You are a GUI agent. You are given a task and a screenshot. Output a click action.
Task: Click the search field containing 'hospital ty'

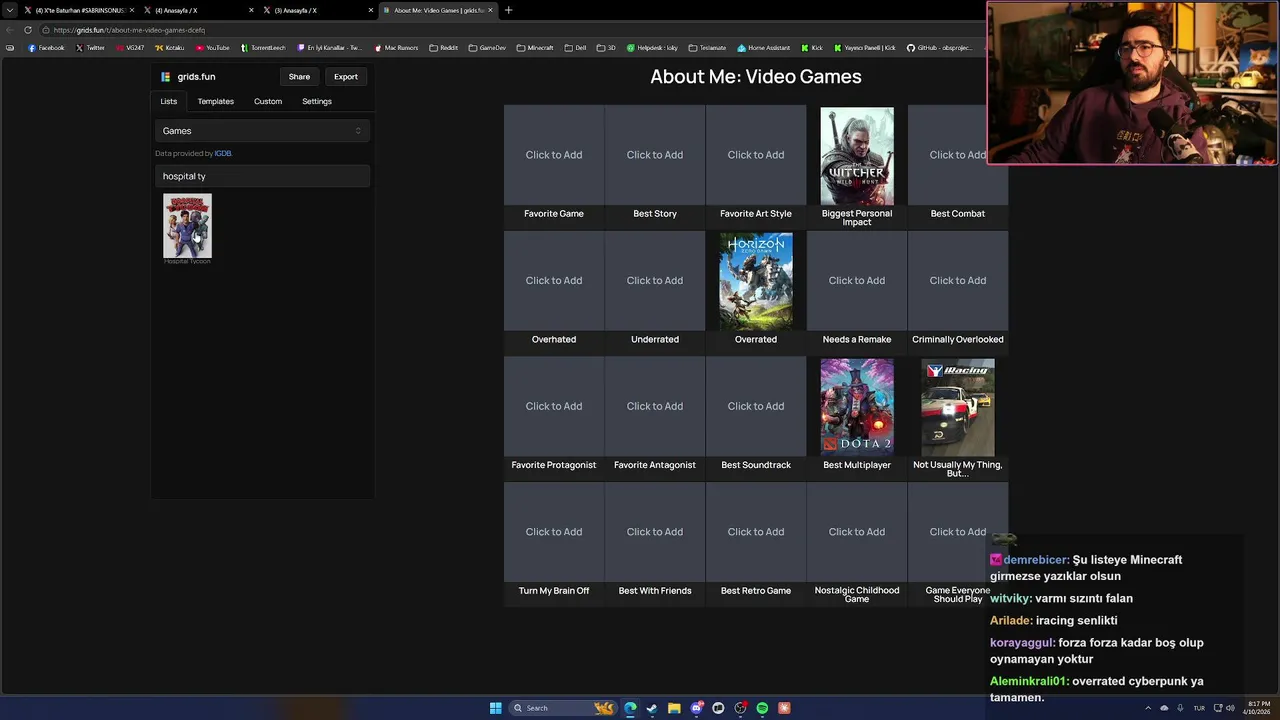pos(262,176)
